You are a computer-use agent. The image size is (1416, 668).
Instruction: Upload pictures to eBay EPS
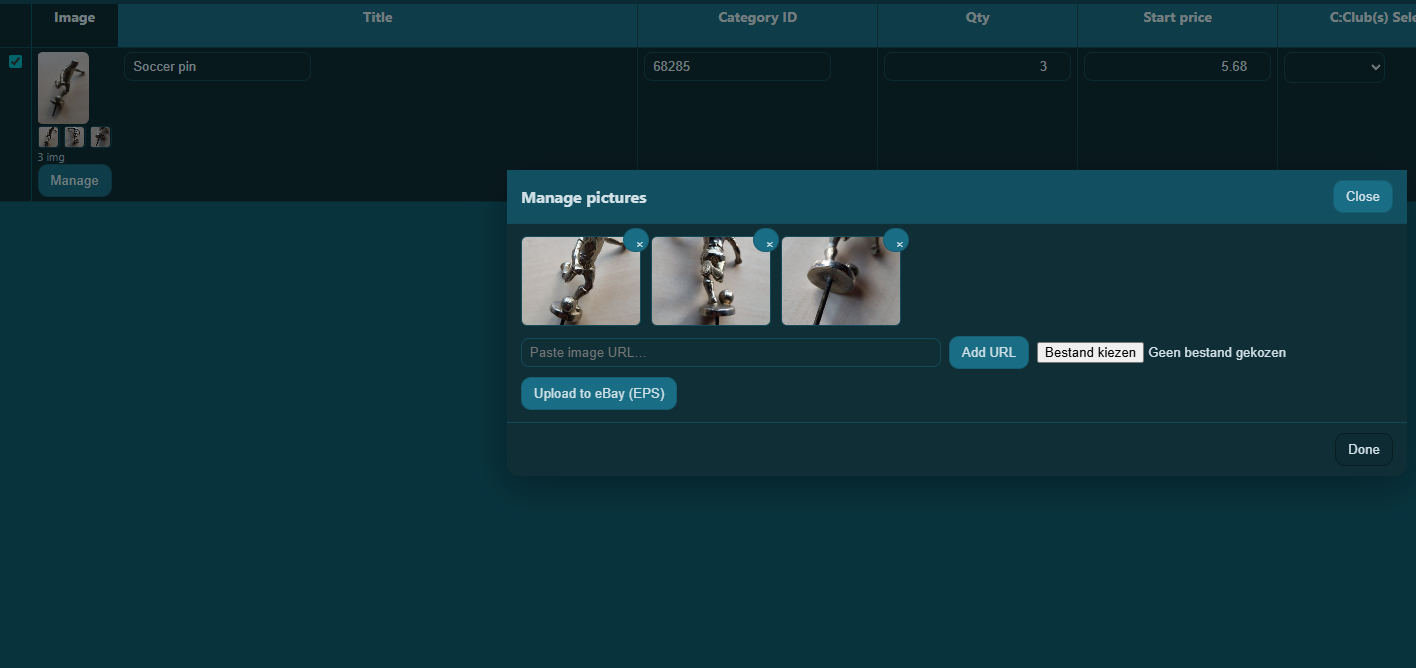tap(598, 393)
